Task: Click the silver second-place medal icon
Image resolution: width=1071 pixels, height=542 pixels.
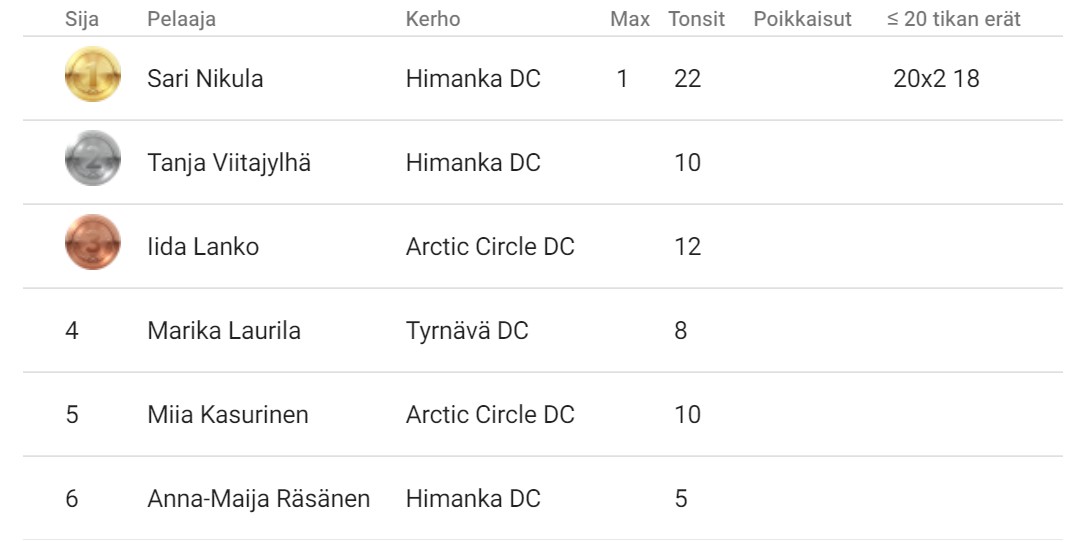Action: pyautogui.click(x=93, y=158)
